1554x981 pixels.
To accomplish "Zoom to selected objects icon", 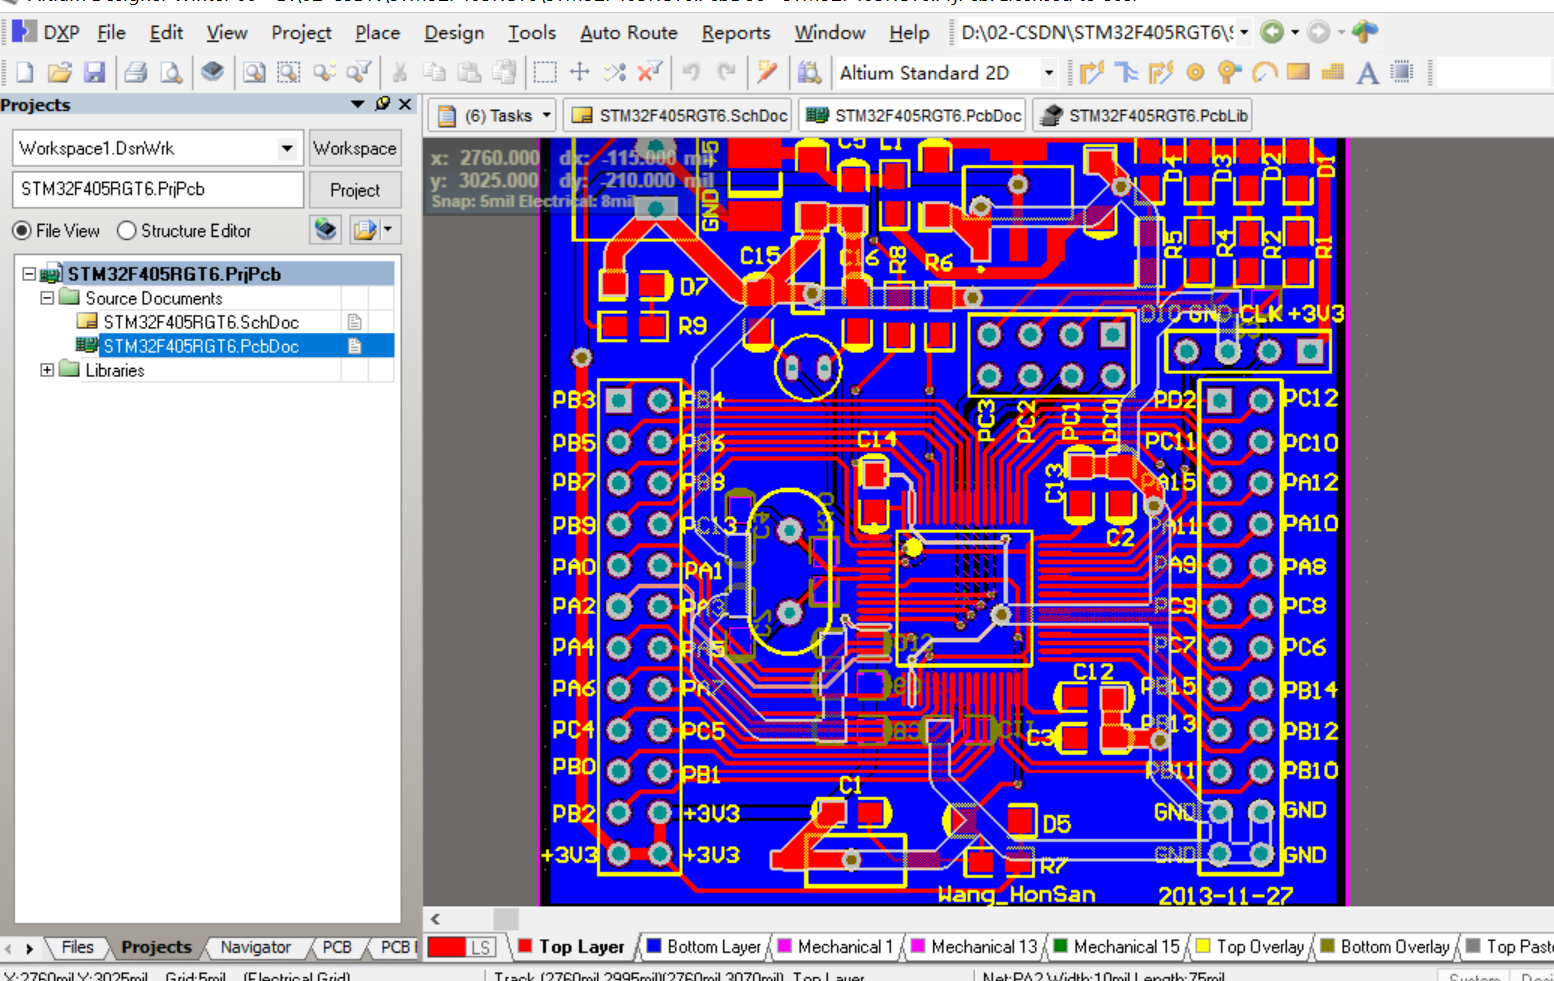I will (x=324, y=72).
